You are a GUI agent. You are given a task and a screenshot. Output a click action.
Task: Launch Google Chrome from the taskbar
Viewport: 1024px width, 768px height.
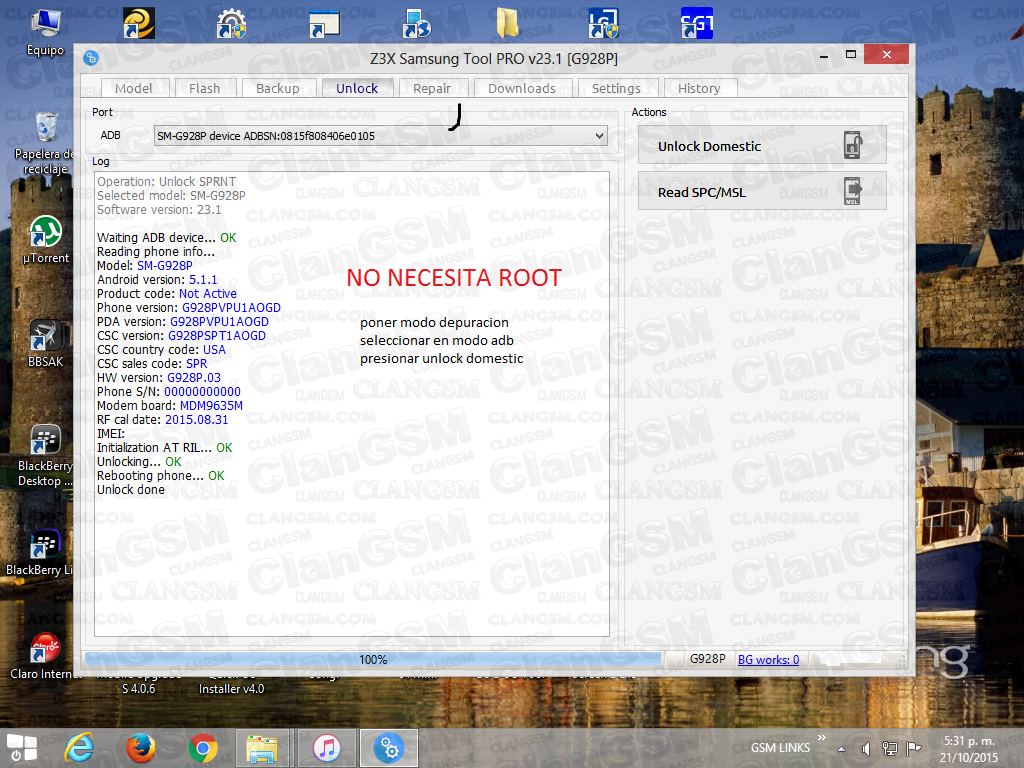click(202, 748)
